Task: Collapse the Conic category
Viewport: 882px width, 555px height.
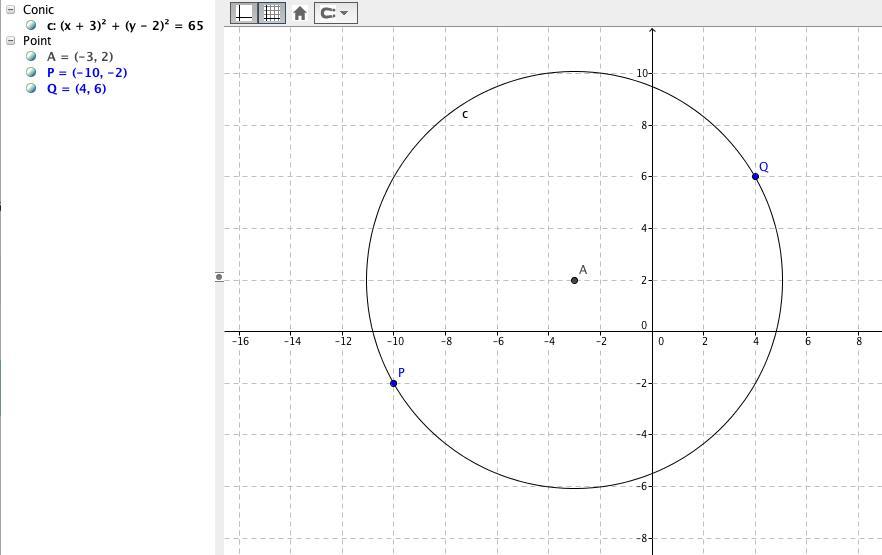Action: pyautogui.click(x=11, y=10)
